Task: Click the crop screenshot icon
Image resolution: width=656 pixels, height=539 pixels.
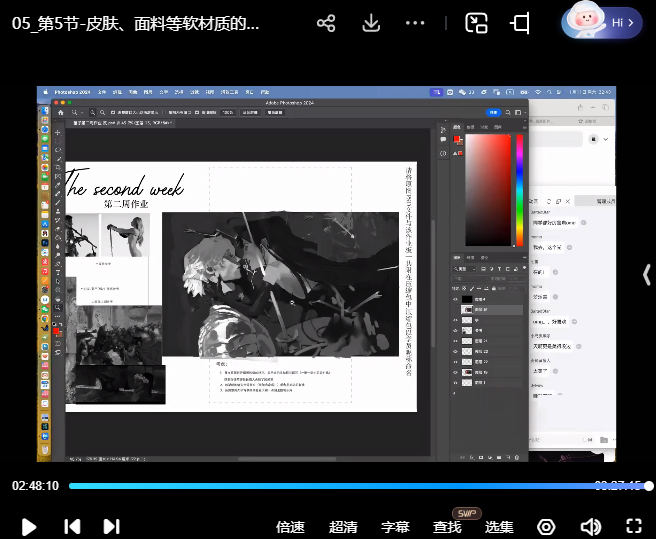Action: [x=521, y=23]
